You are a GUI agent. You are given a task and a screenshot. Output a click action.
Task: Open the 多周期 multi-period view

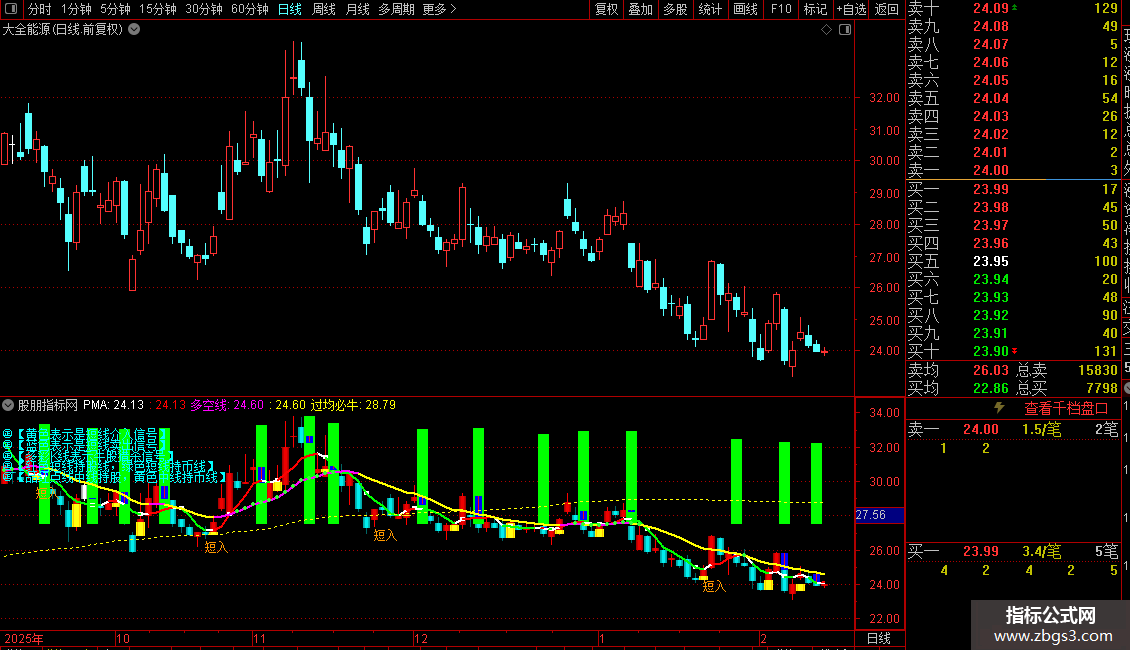pos(396,9)
